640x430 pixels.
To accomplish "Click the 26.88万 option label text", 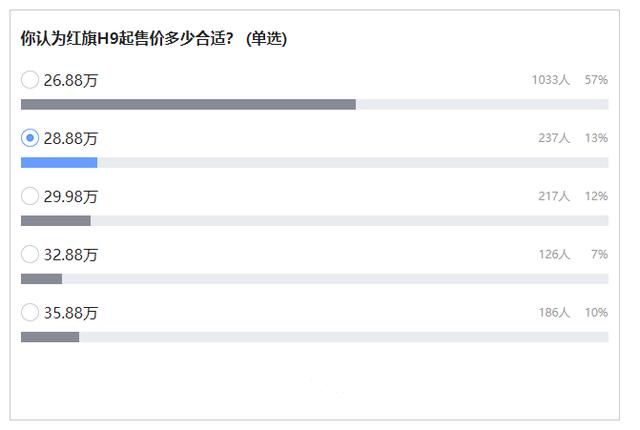I will click(71, 80).
